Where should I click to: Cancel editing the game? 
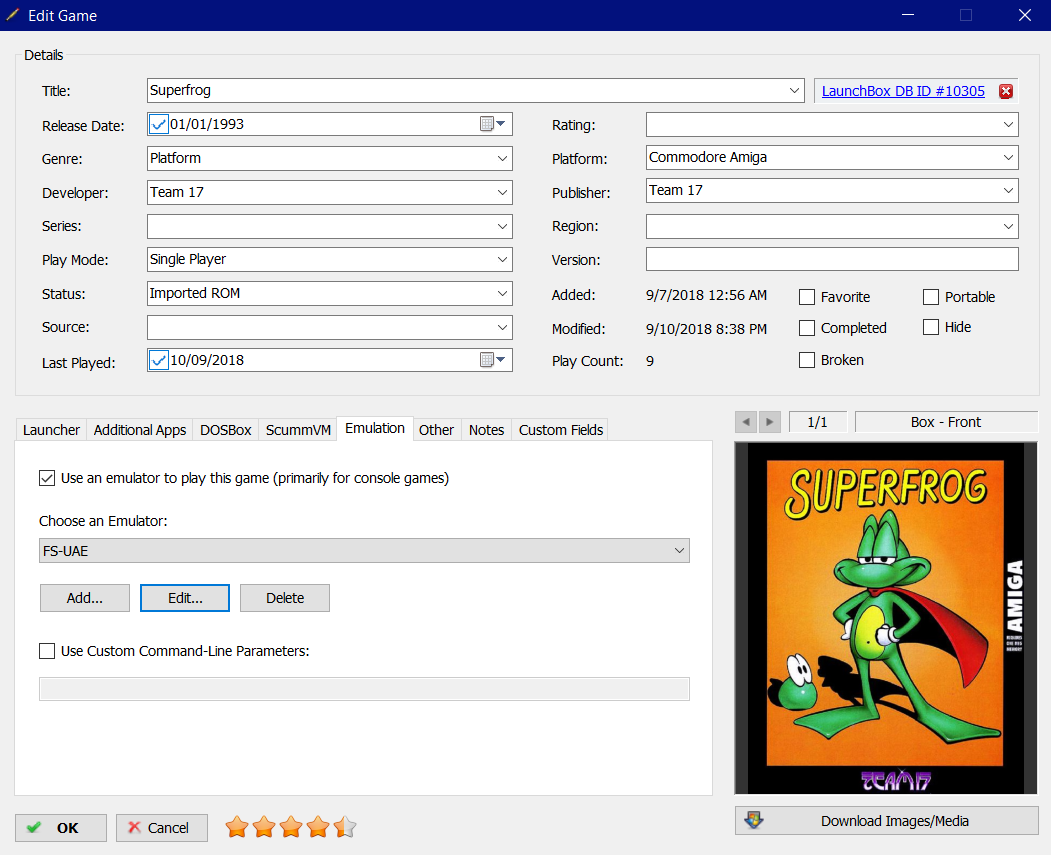pos(162,828)
